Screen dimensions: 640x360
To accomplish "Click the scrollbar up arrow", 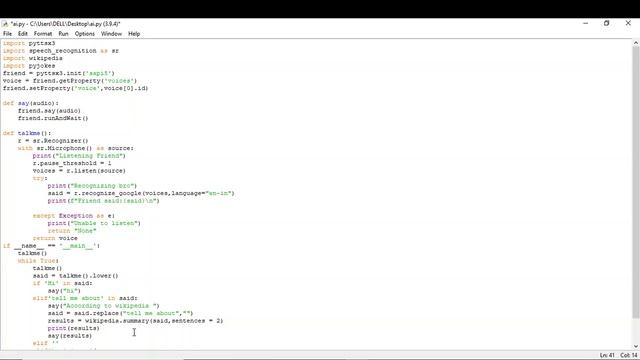I will click(636, 43).
